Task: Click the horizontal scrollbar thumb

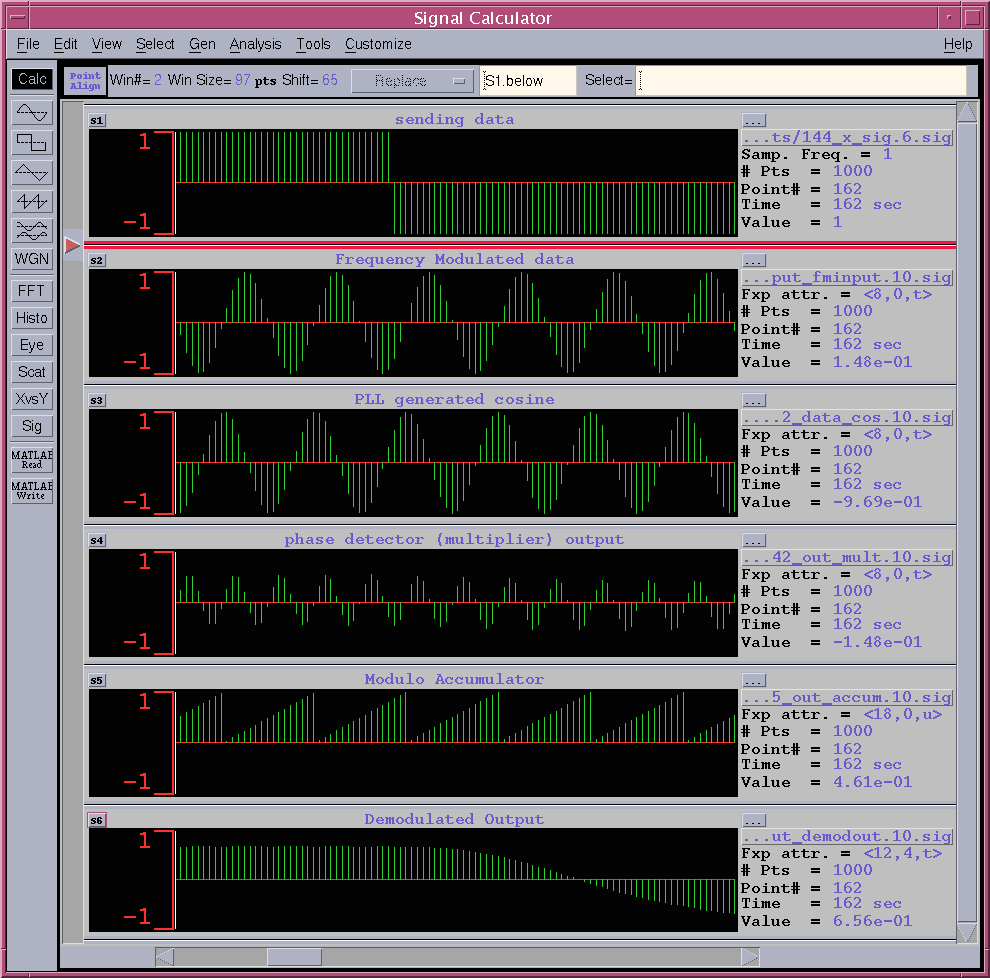Action: click(x=294, y=957)
